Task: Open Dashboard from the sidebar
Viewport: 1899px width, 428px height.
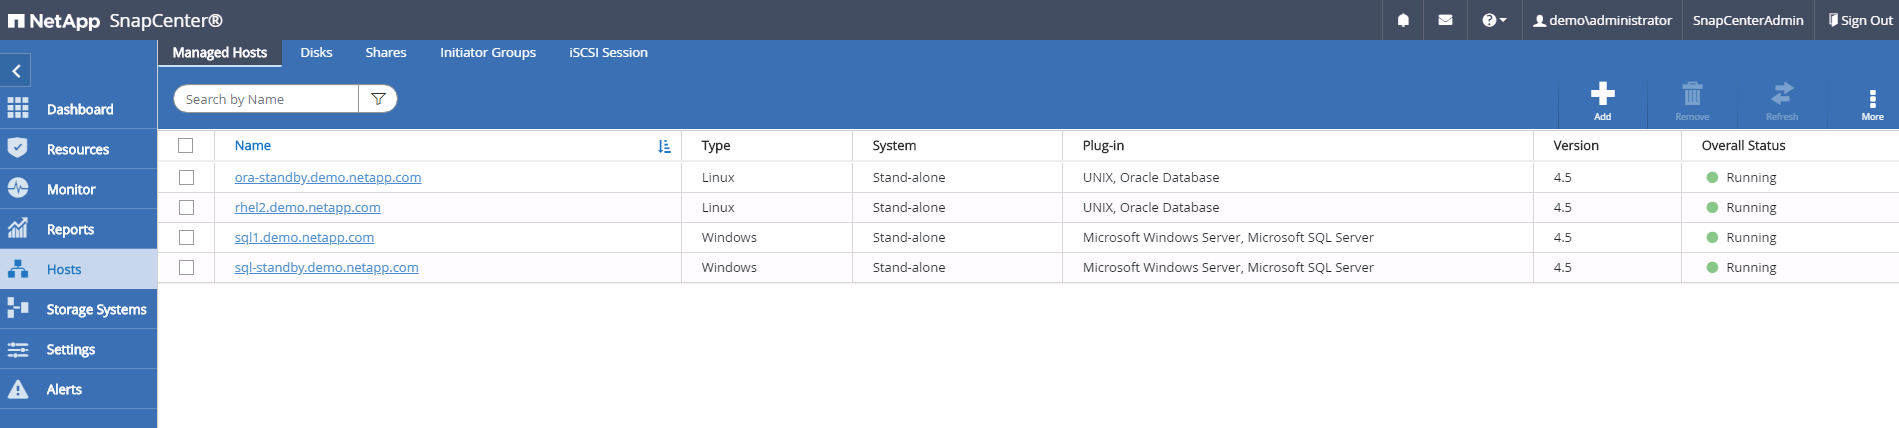Action: 79,109
